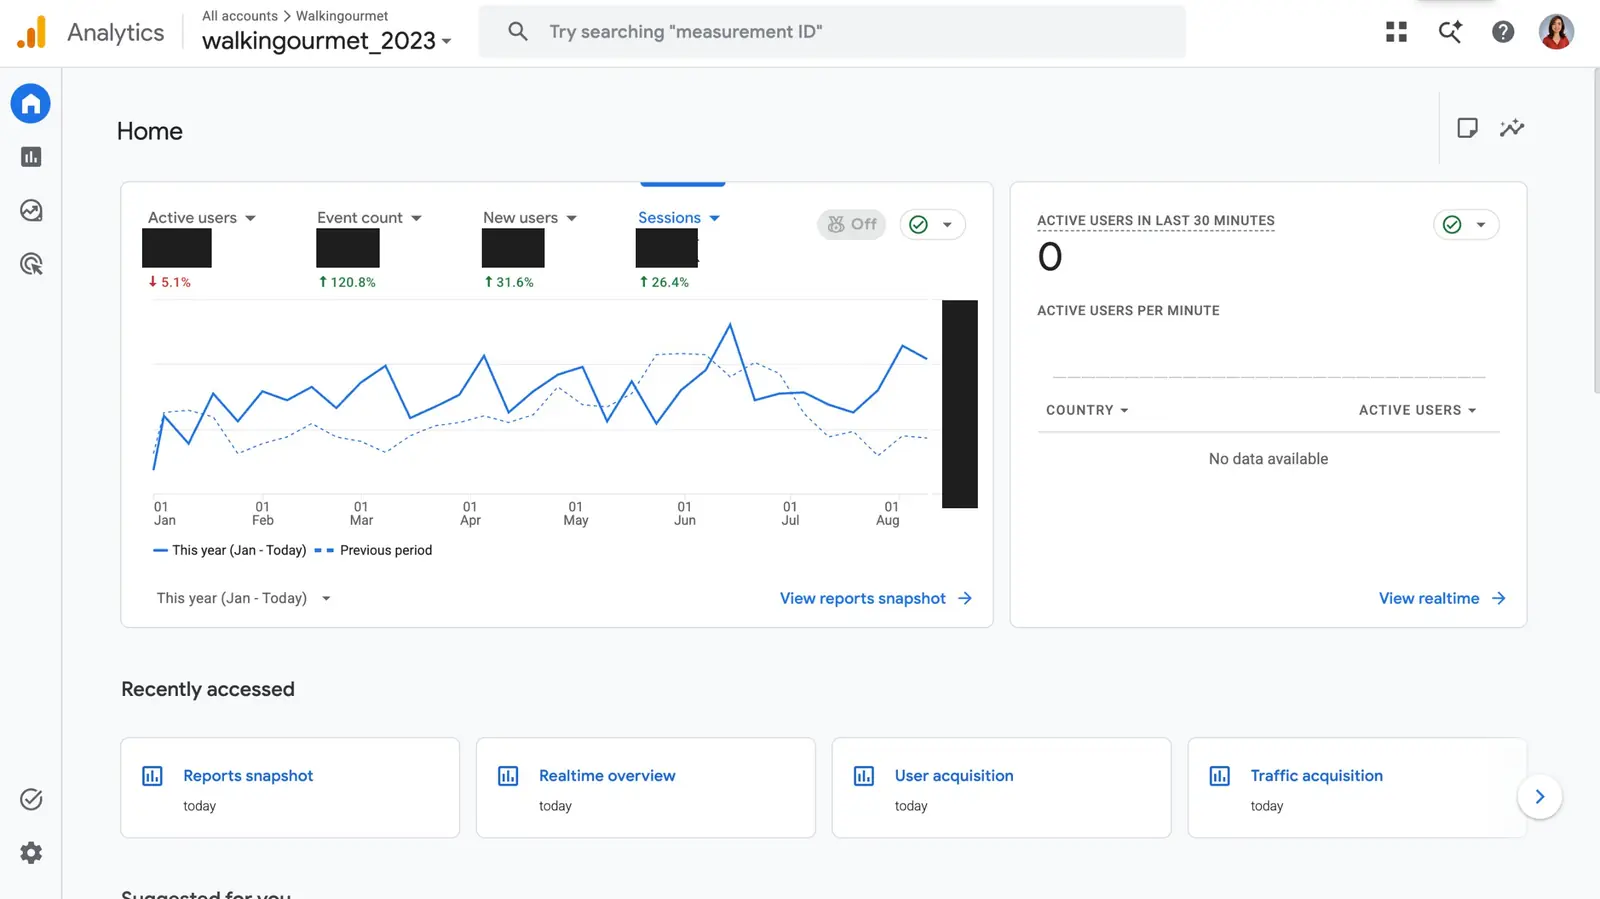Open User acquisition recent card

pyautogui.click(x=1001, y=788)
